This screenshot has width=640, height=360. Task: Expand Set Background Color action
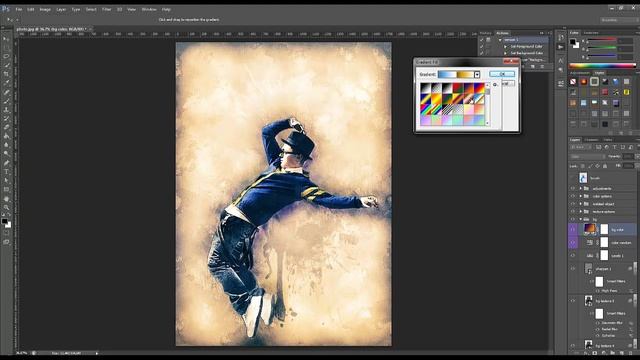pos(505,53)
